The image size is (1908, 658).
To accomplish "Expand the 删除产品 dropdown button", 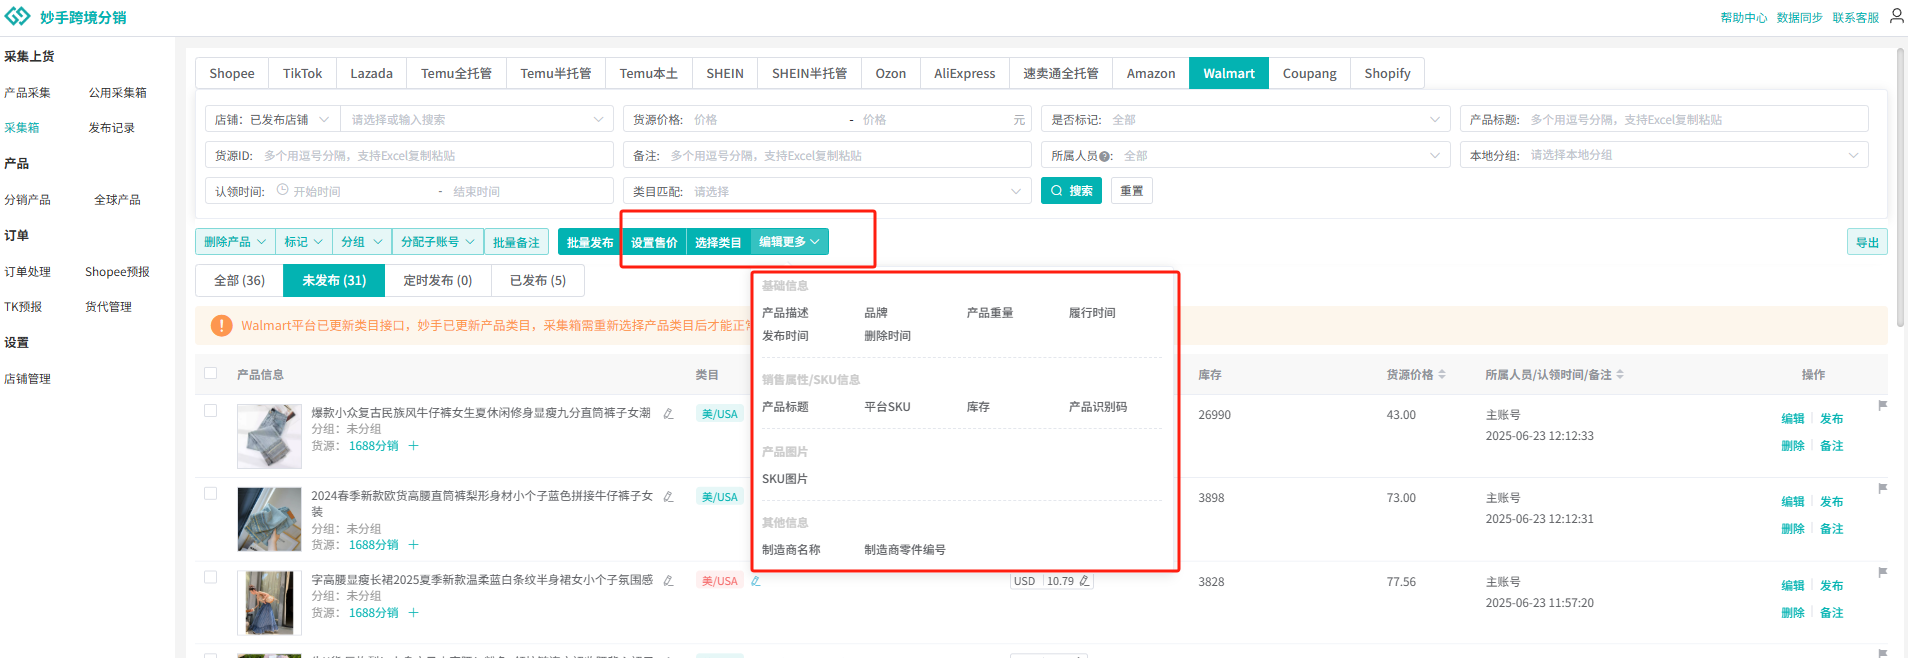I will (235, 242).
